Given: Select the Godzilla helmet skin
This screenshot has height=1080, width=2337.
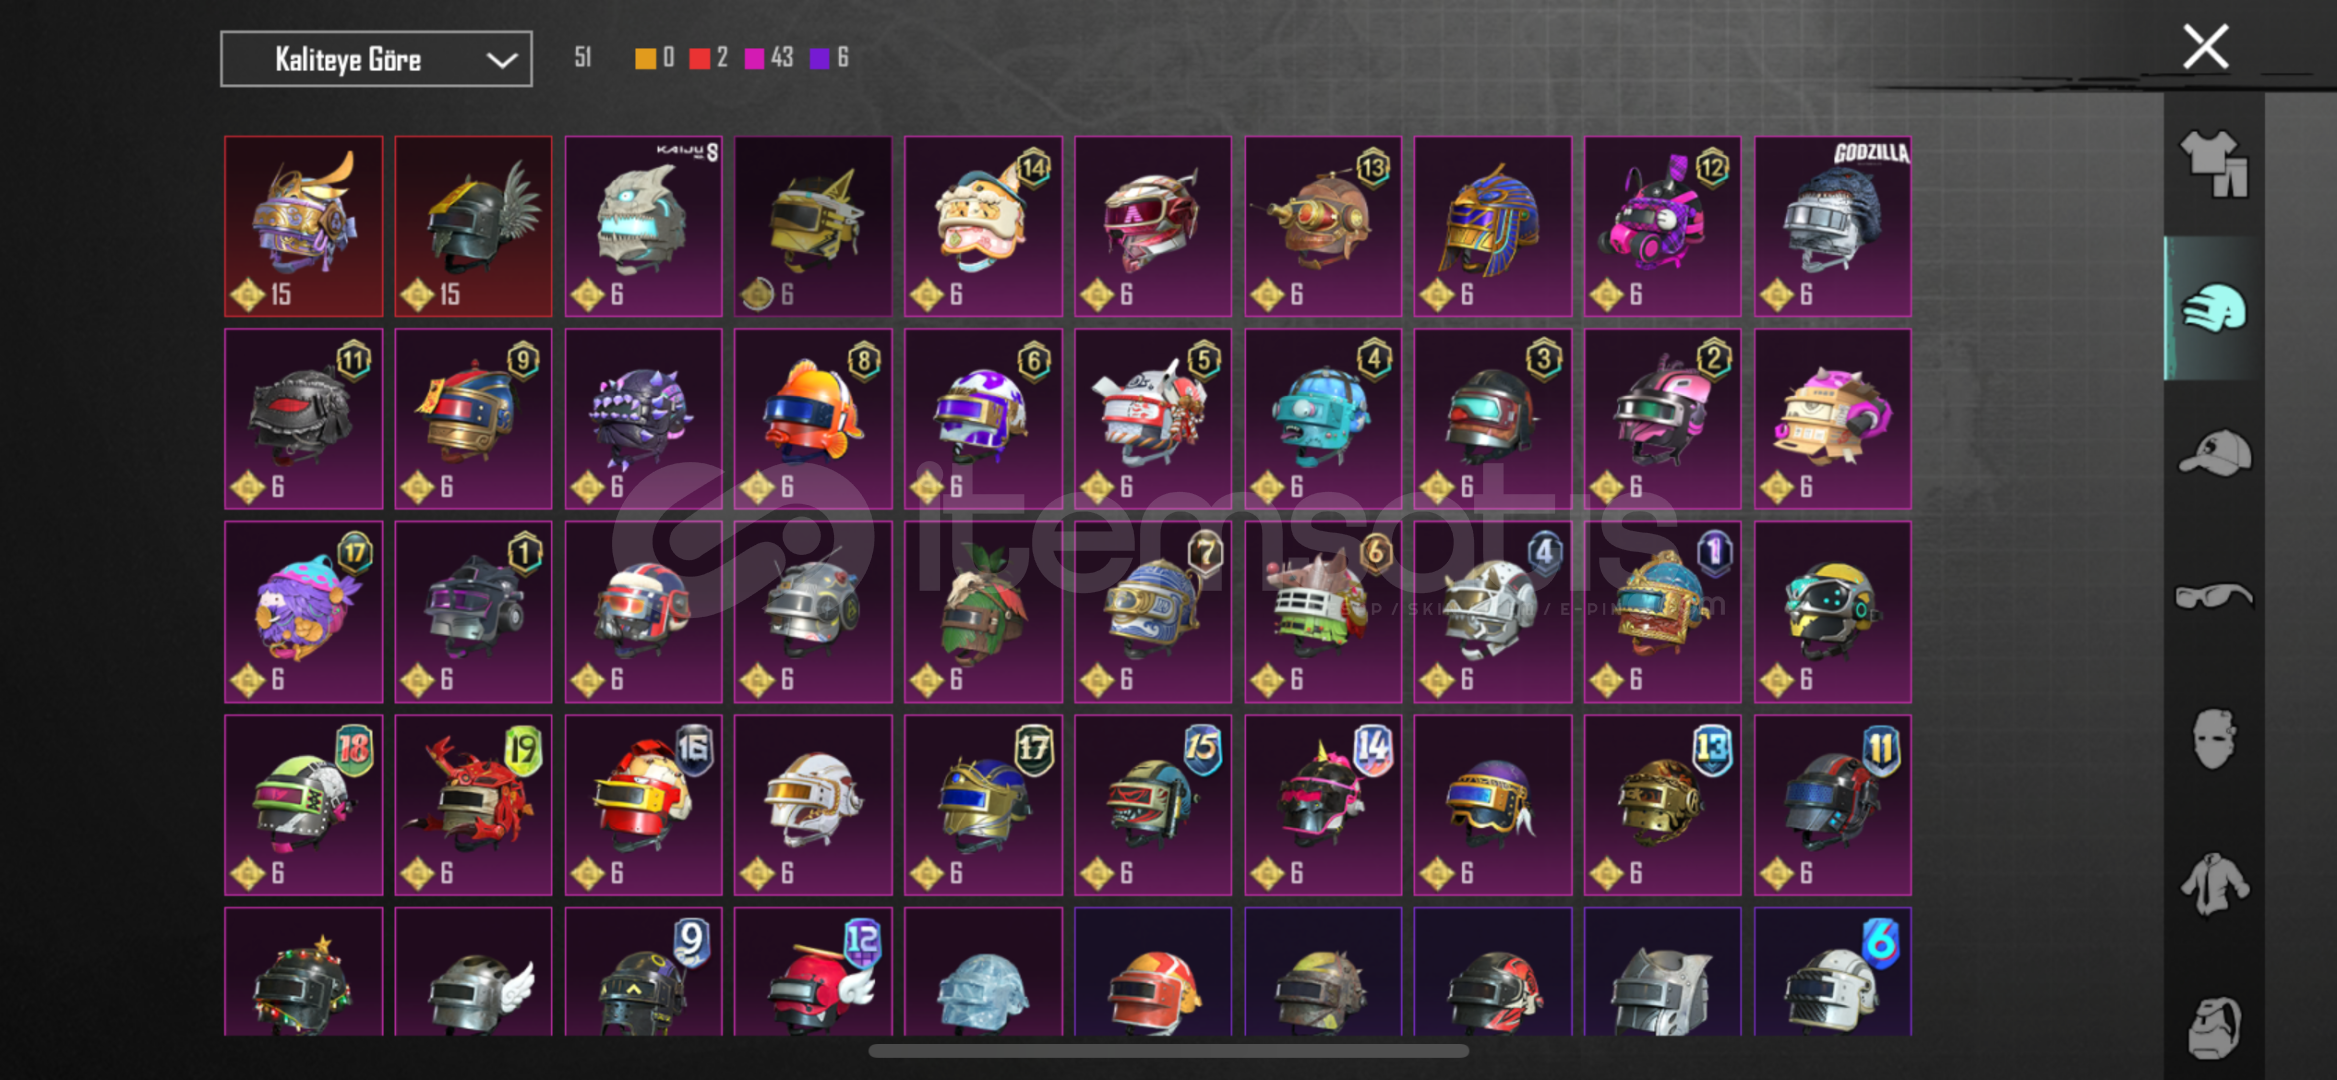Looking at the screenshot, I should point(1832,226).
